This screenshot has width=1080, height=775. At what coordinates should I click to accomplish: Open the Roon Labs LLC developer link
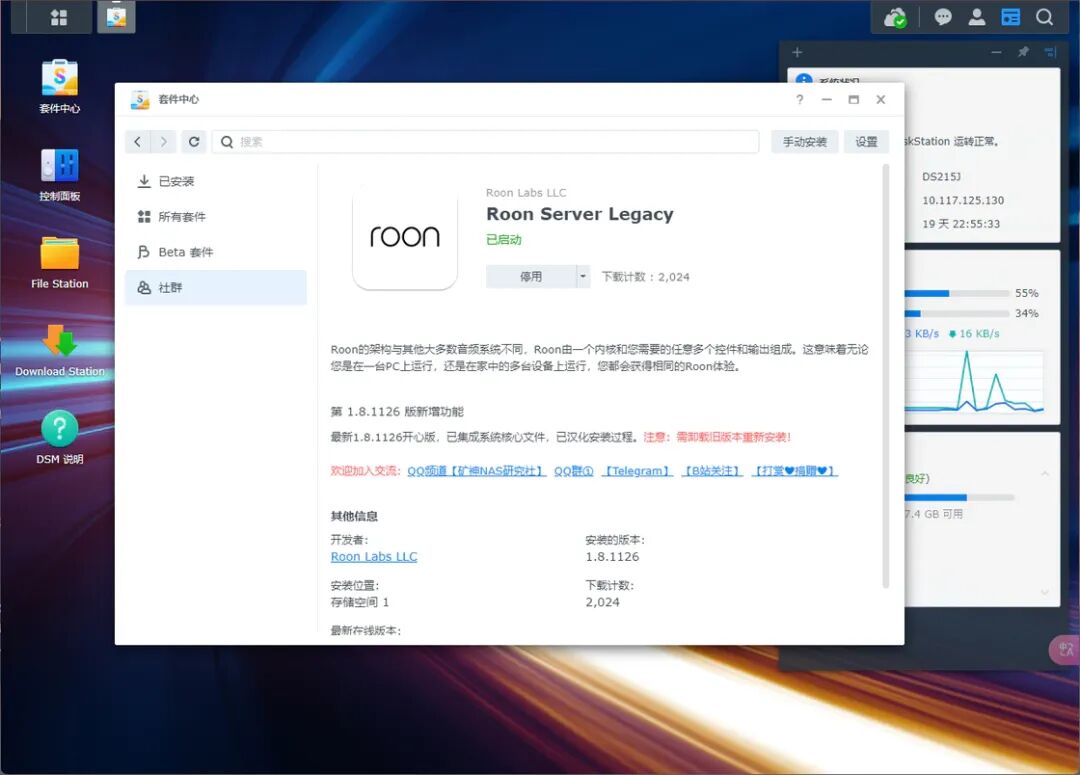(x=374, y=557)
